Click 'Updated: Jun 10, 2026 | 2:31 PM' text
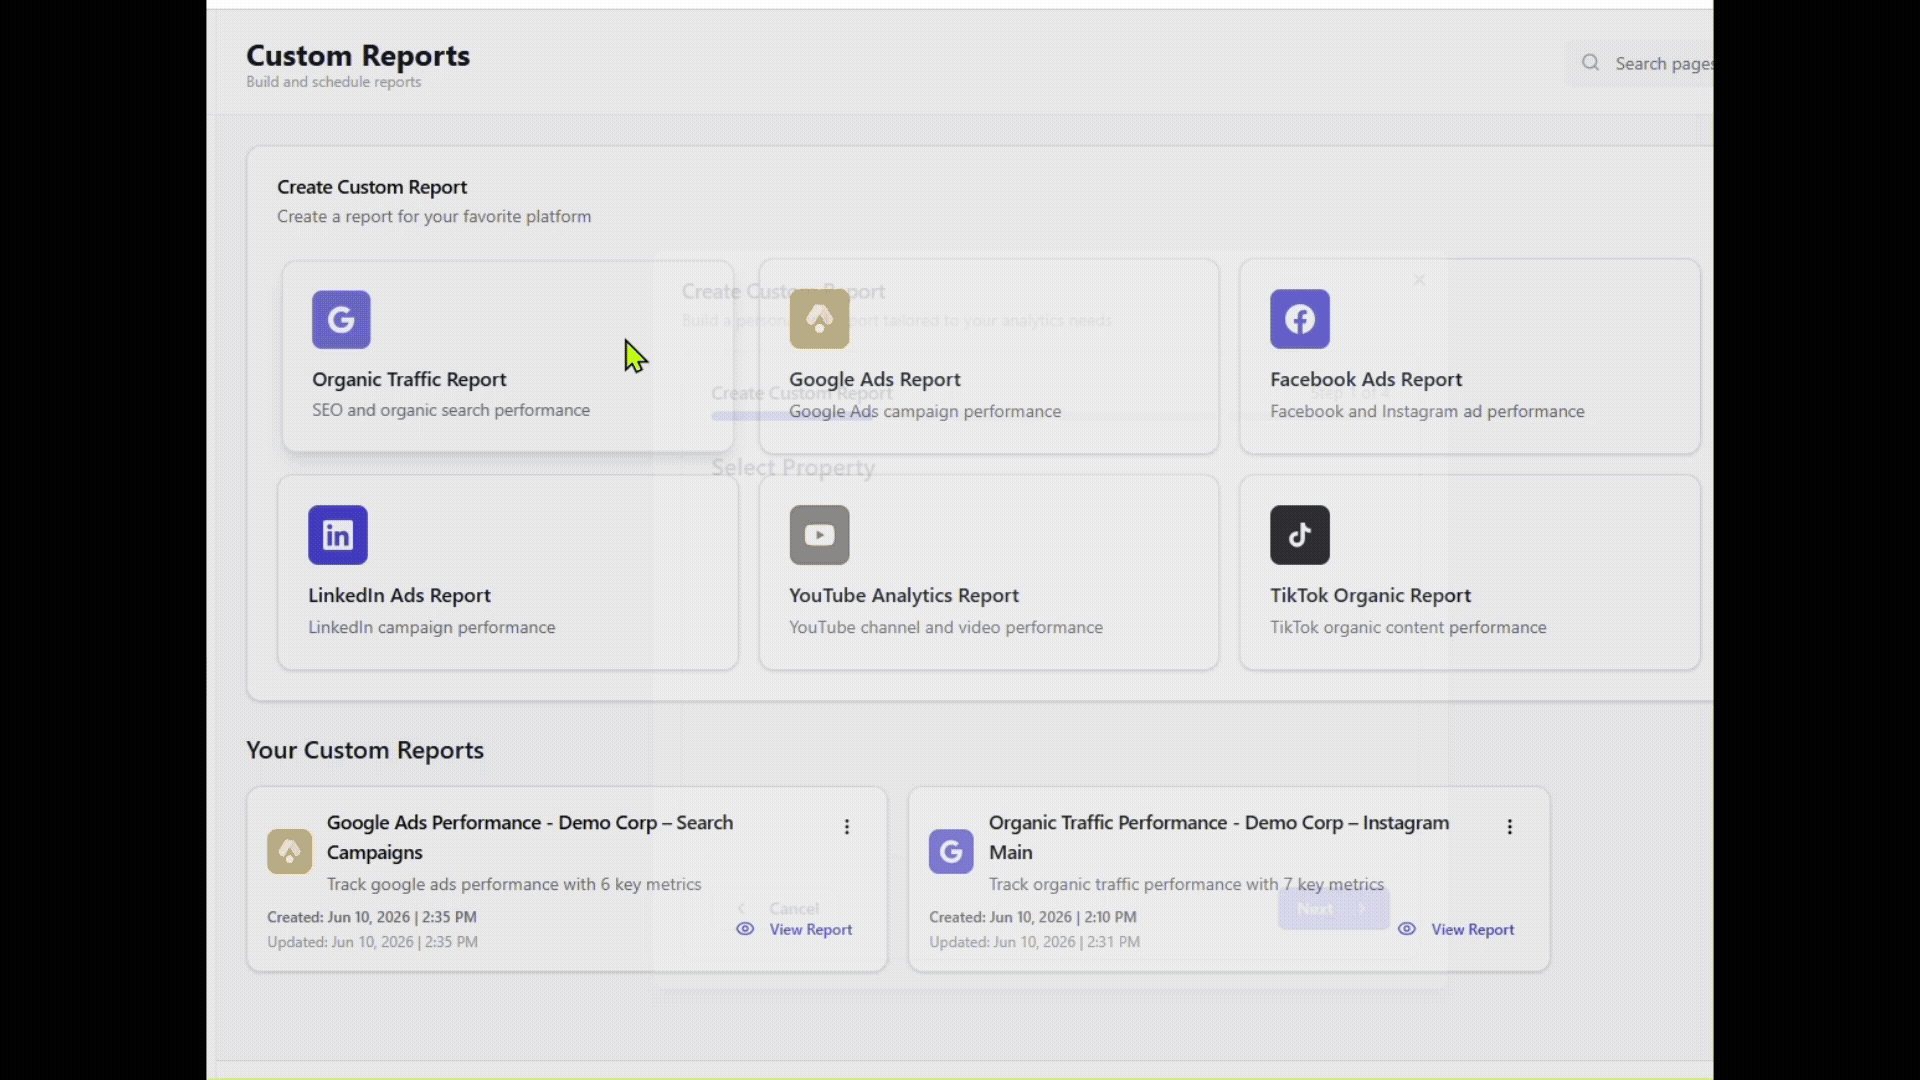Image resolution: width=1920 pixels, height=1080 pixels. [1034, 942]
